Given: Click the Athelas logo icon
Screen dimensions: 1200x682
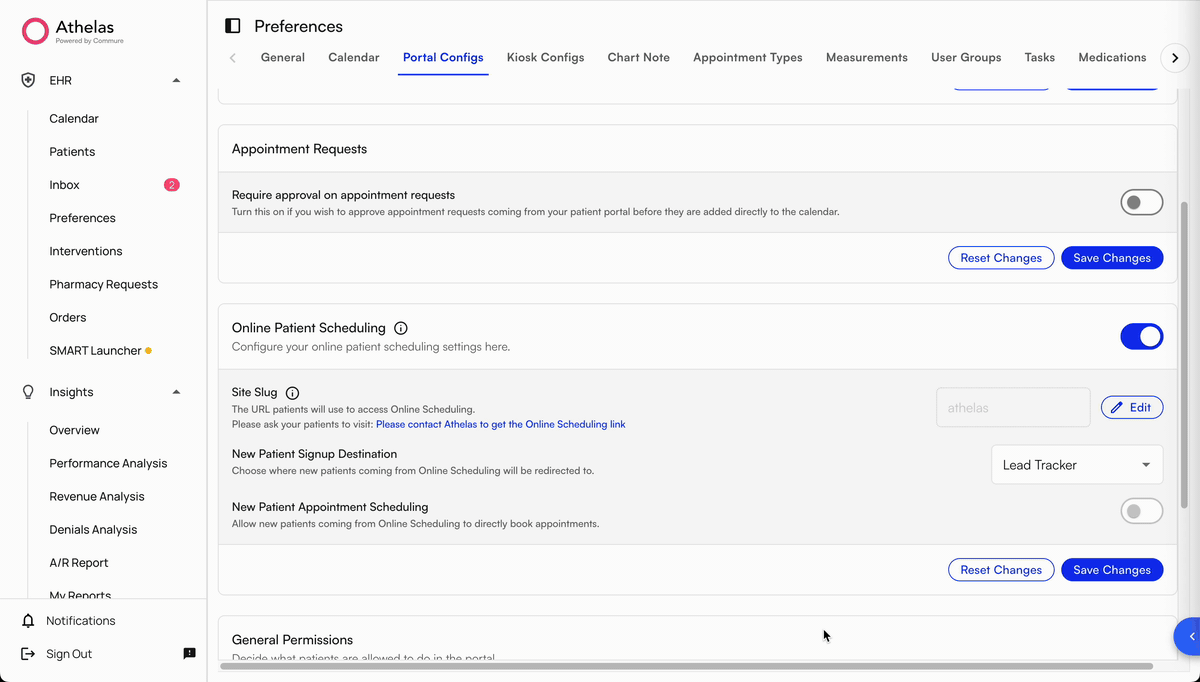Looking at the screenshot, I should pos(36,31).
